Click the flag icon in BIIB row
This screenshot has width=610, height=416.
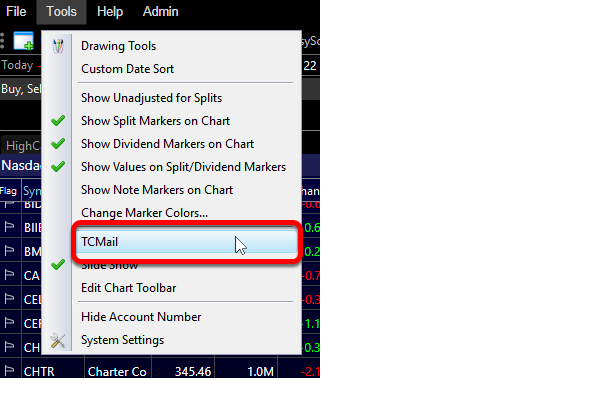pyautogui.click(x=9, y=226)
